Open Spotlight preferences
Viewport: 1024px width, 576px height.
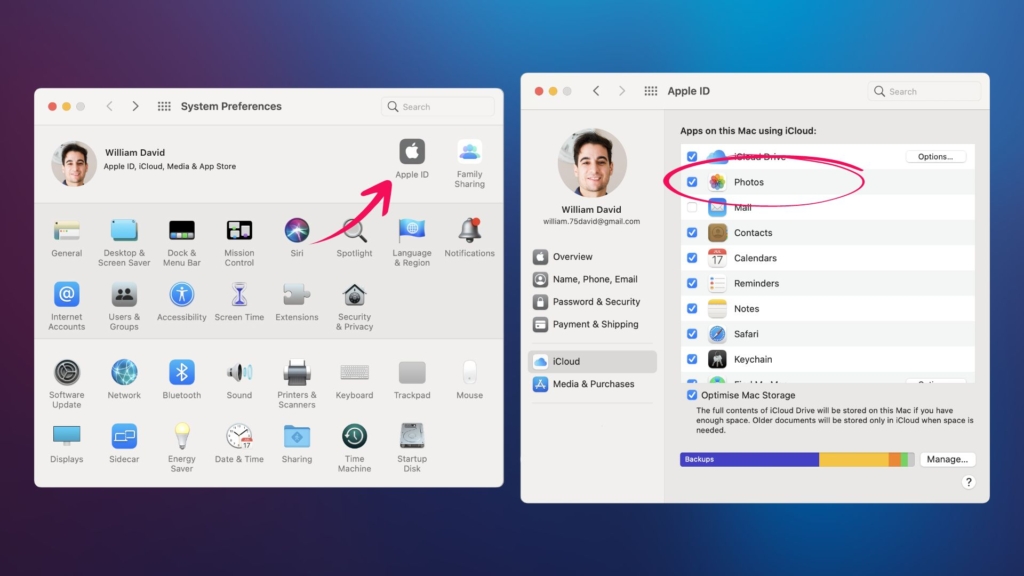pyautogui.click(x=354, y=238)
